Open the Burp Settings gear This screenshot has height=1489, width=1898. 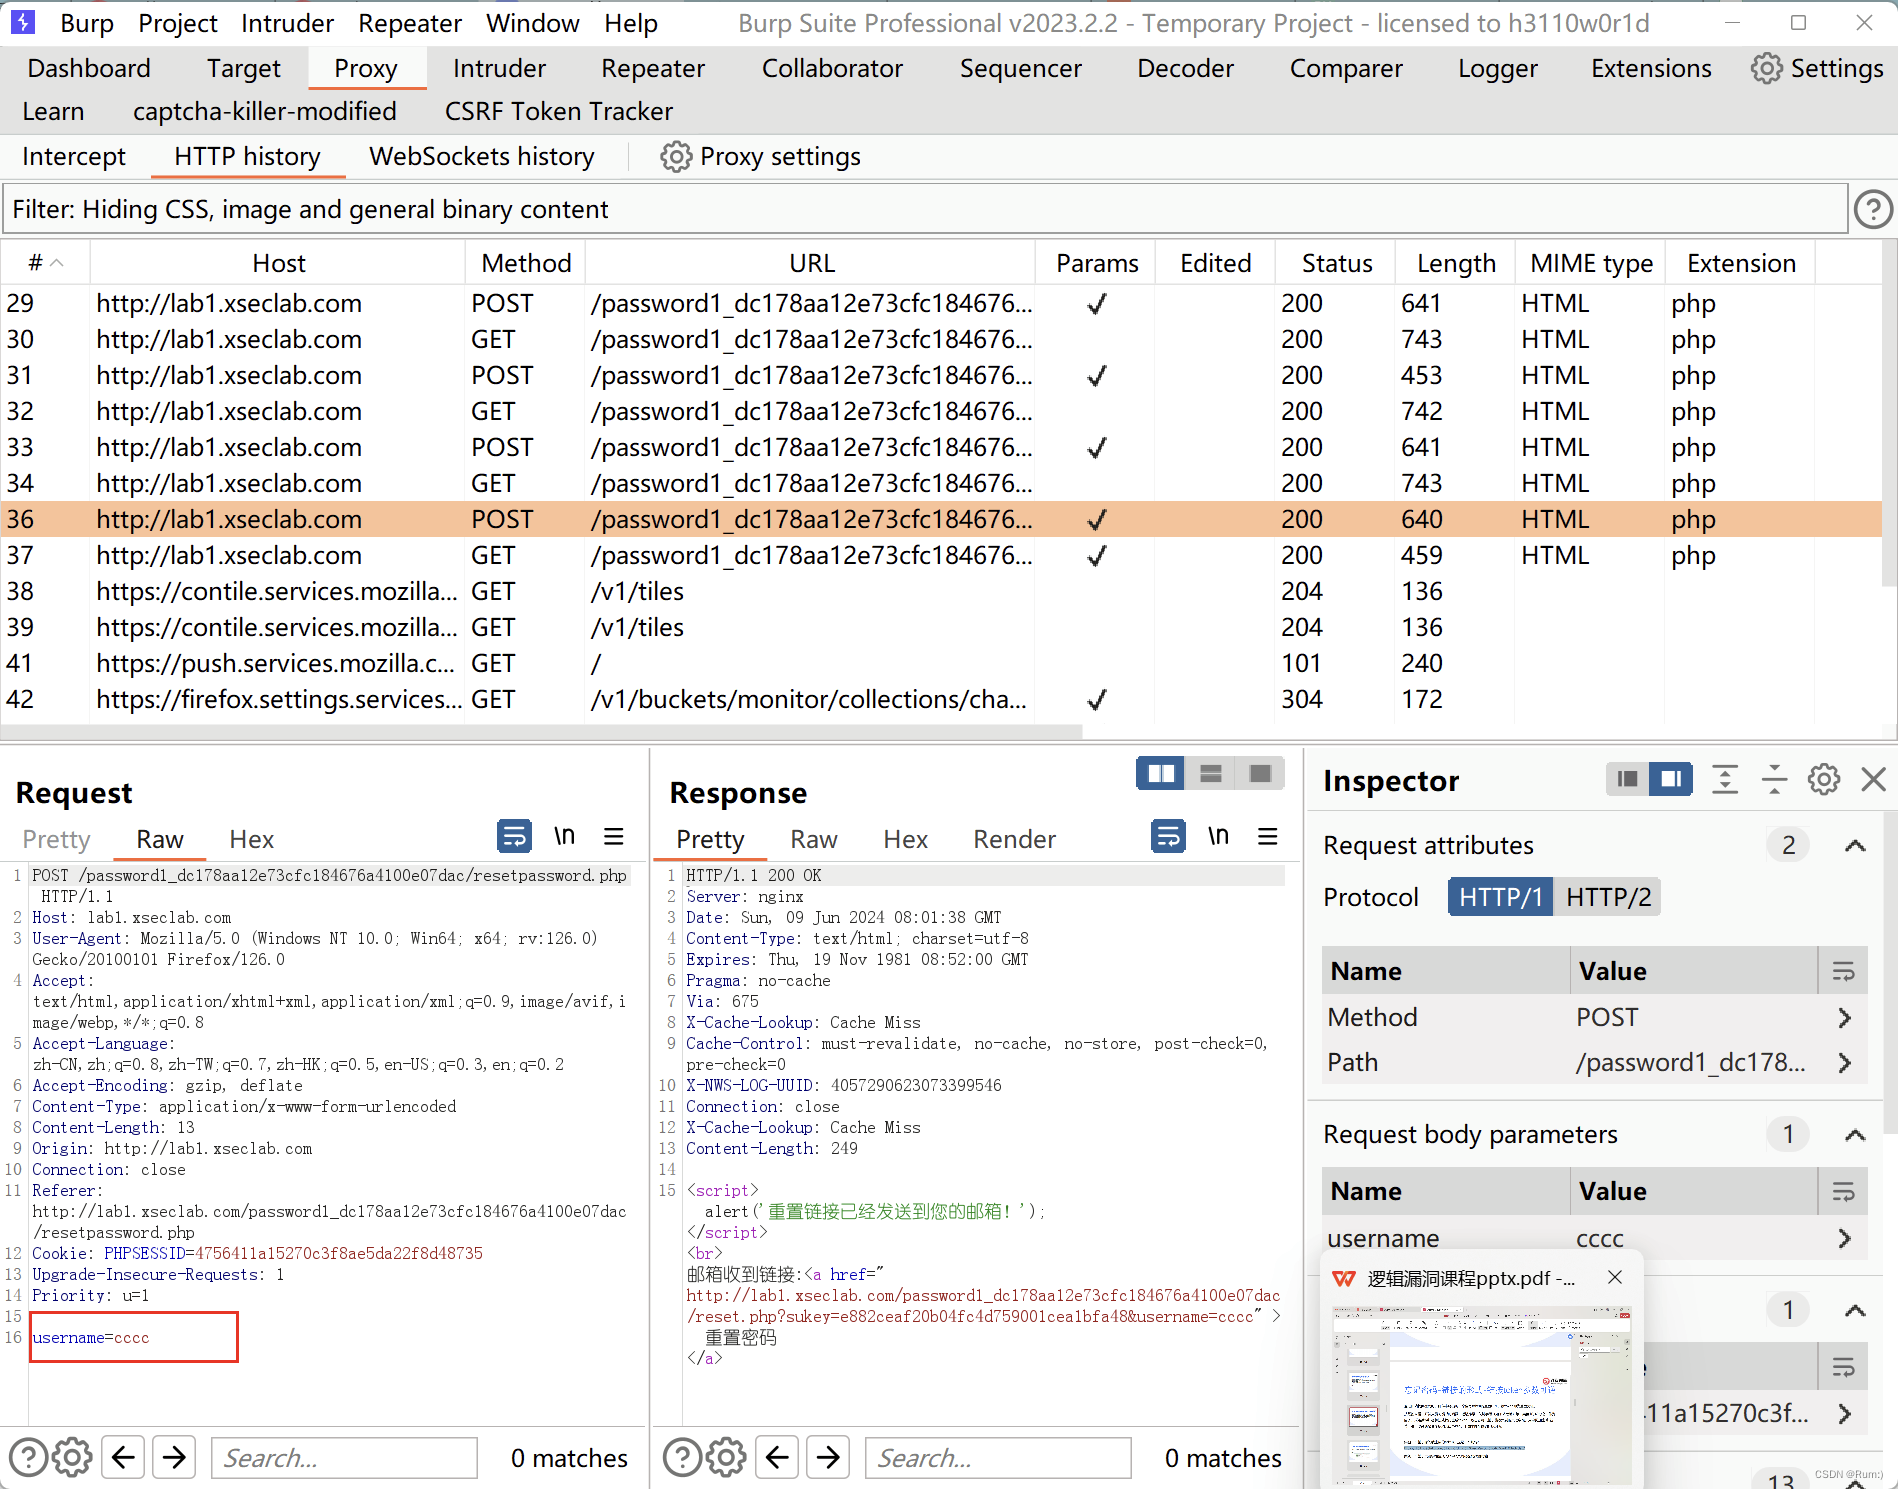[1766, 68]
